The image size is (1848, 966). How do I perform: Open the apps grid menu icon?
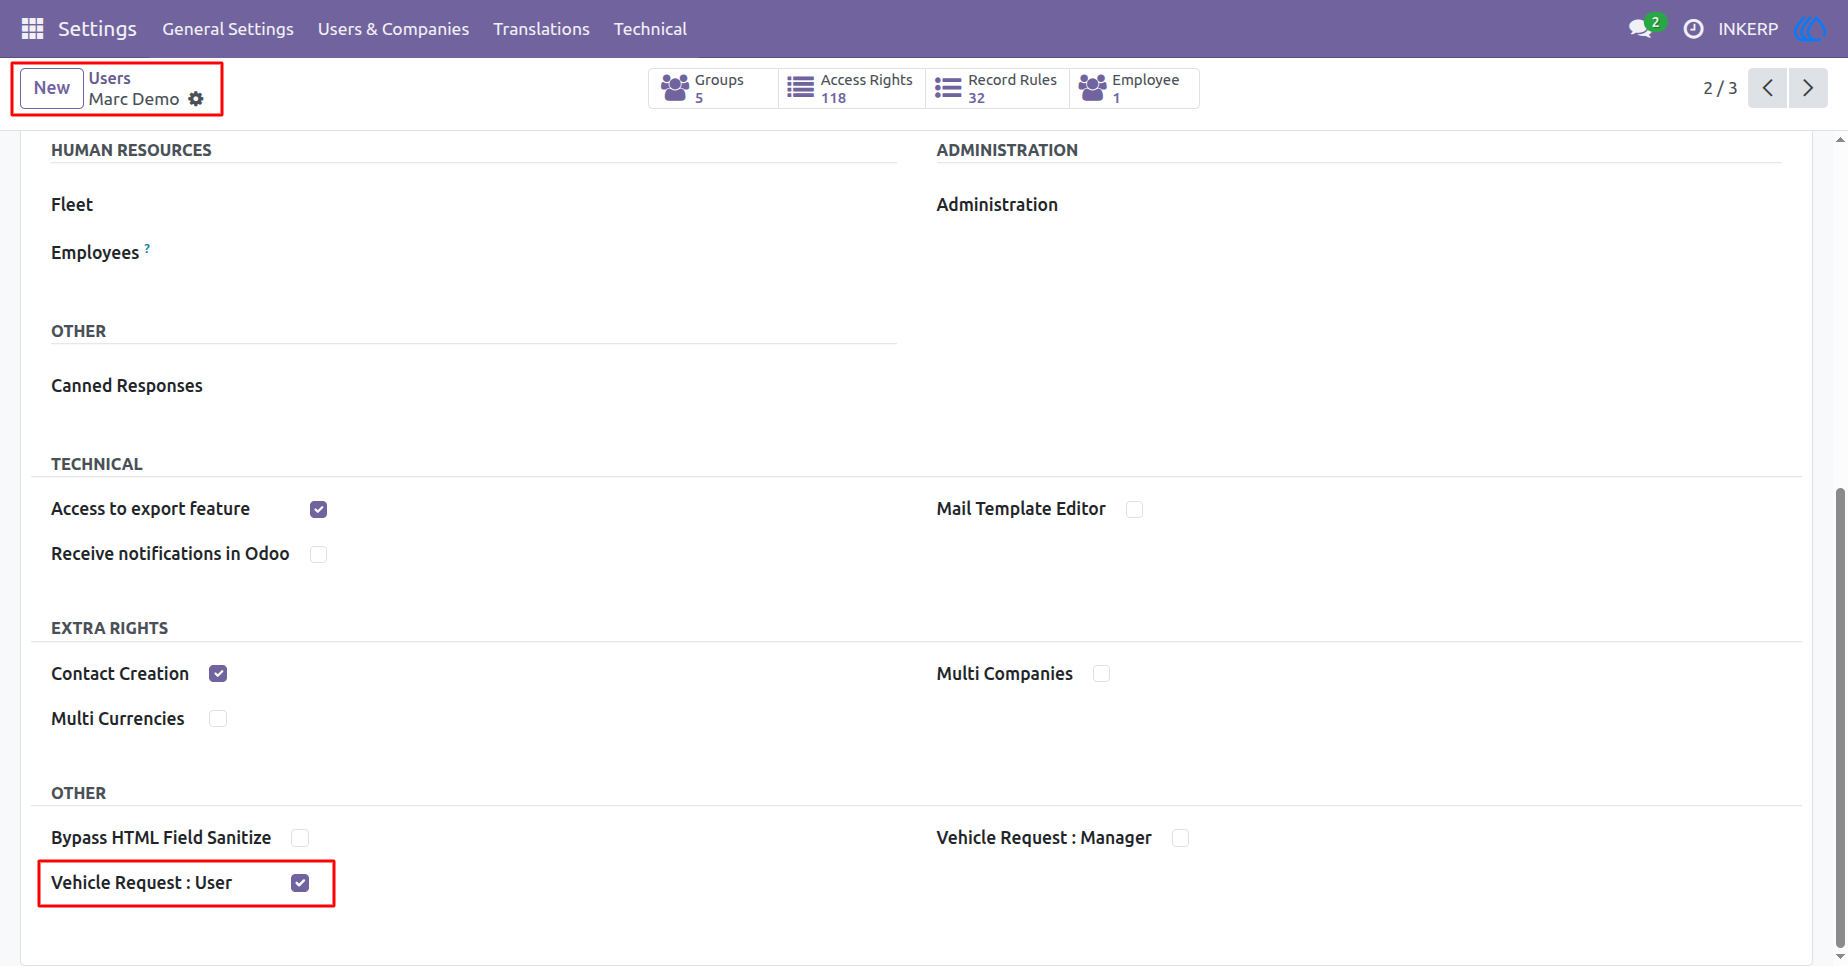(32, 29)
